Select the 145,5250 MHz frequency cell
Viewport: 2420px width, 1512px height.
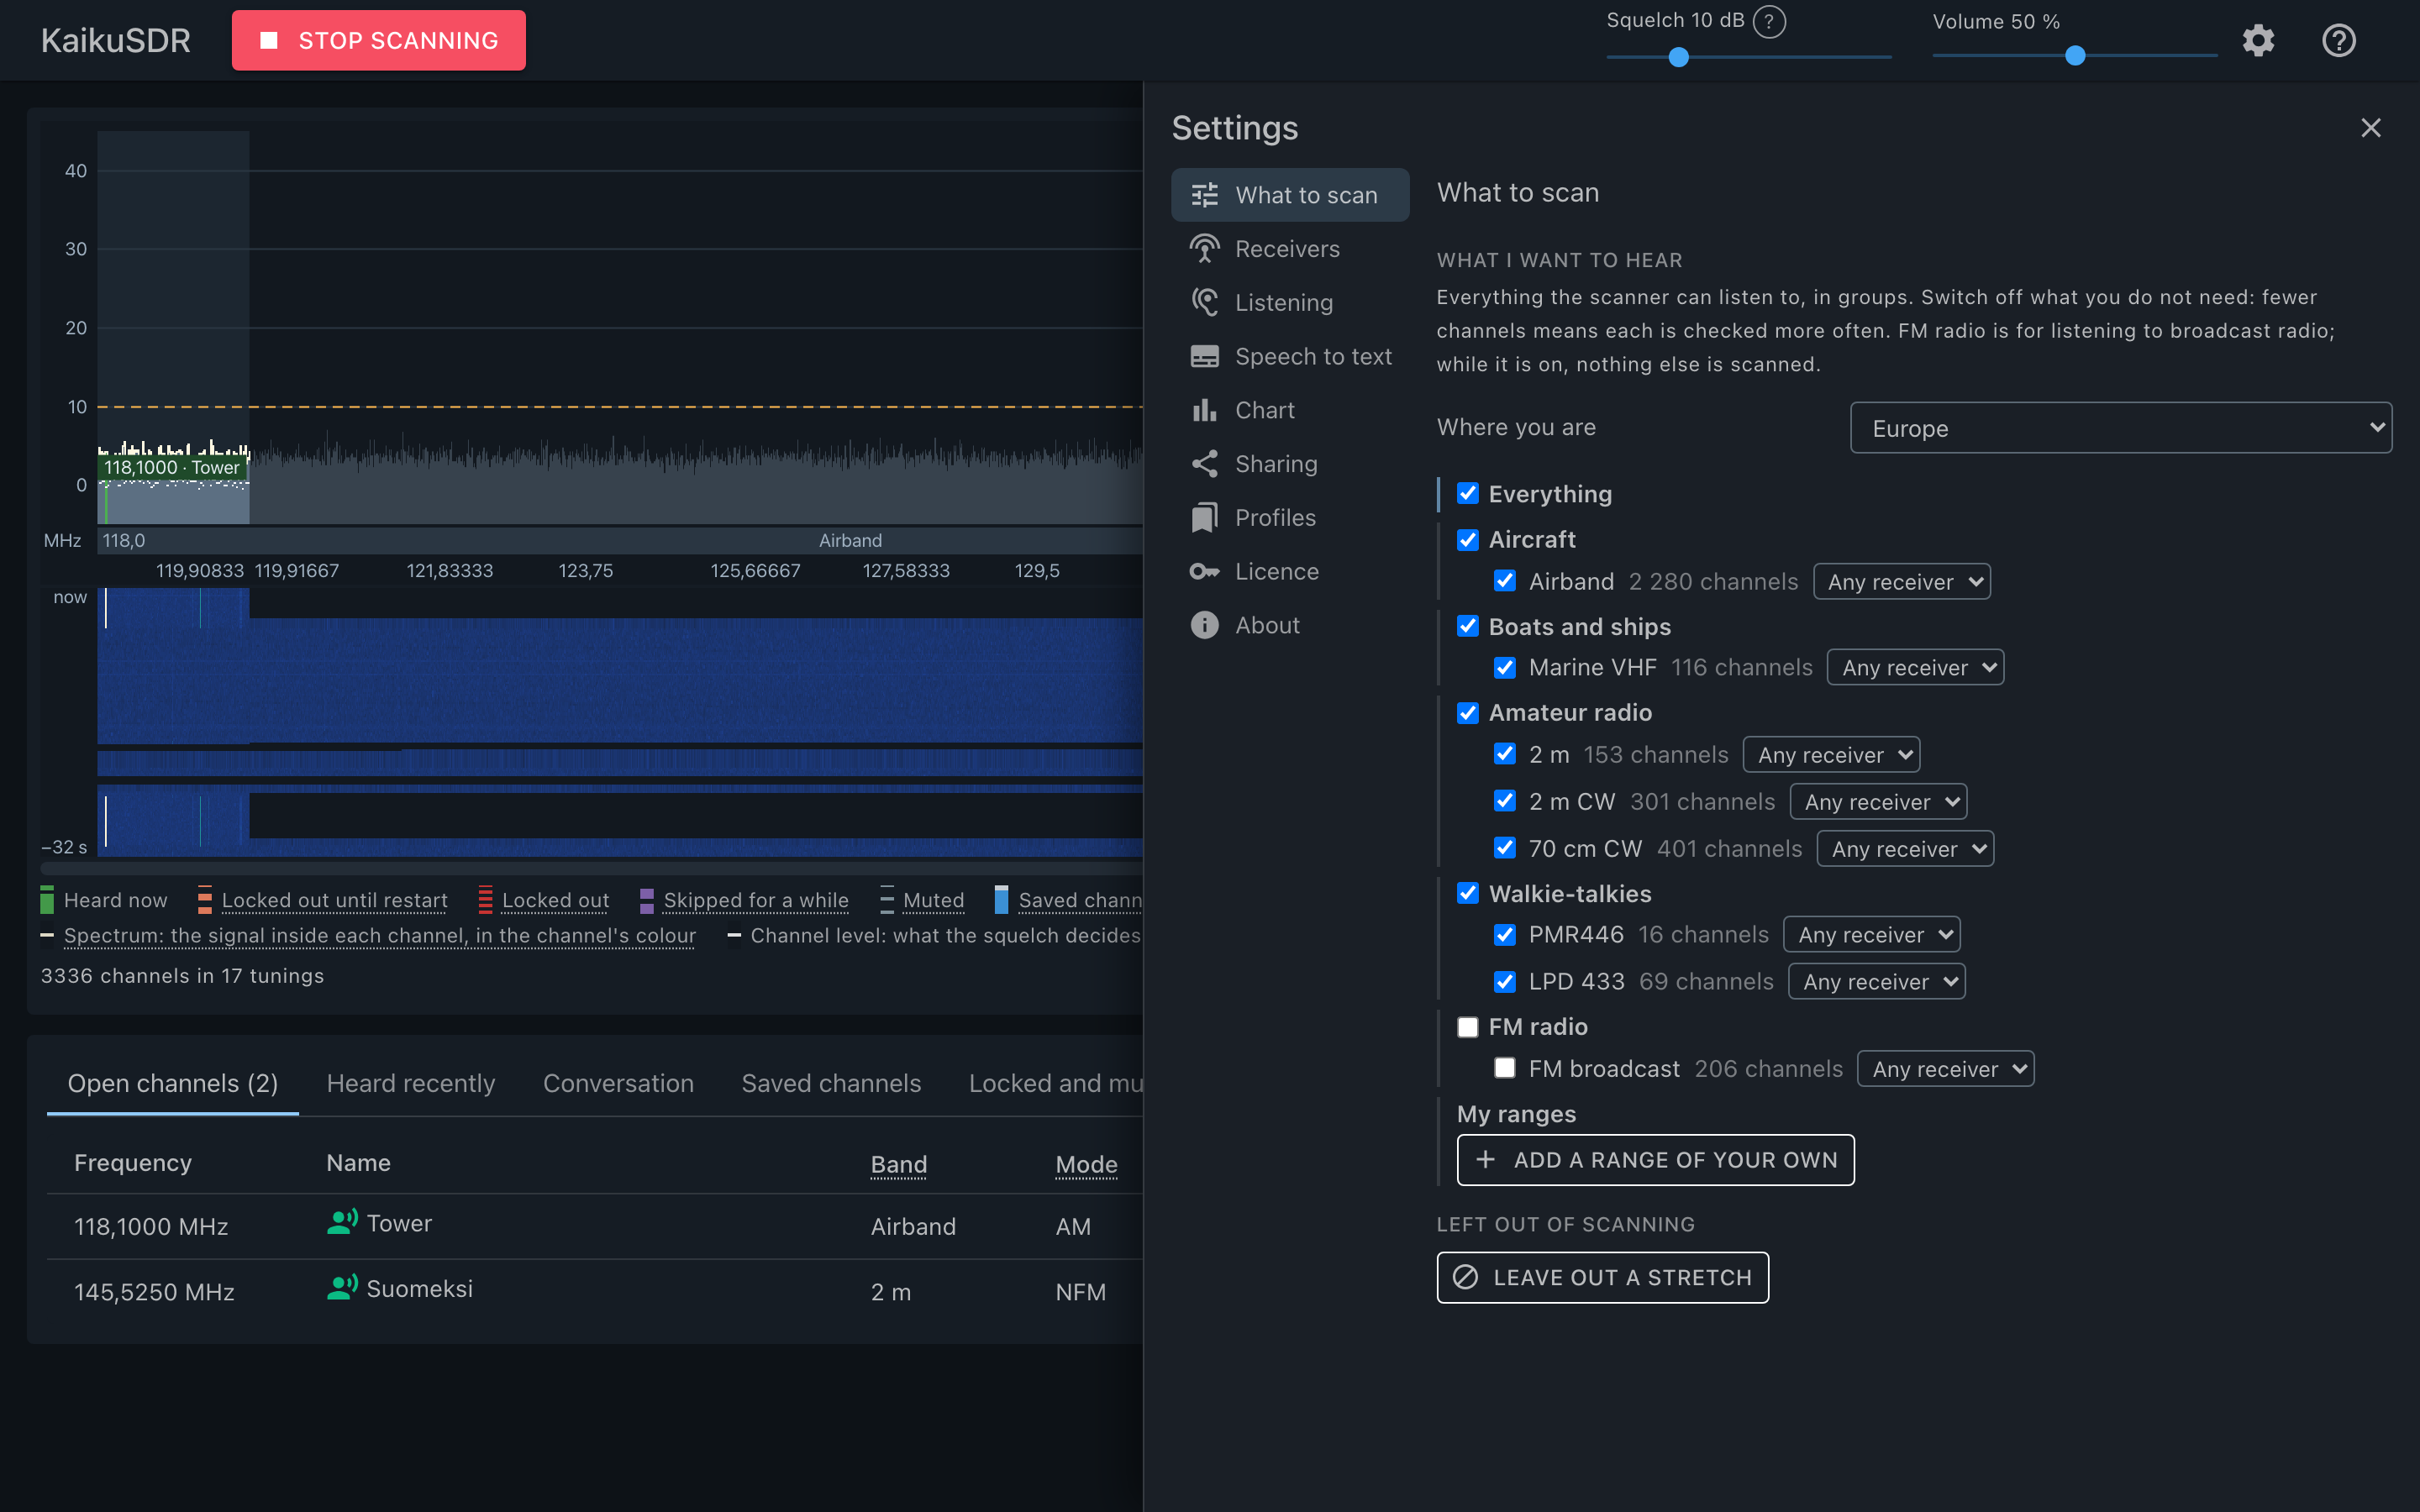pyautogui.click(x=154, y=1292)
